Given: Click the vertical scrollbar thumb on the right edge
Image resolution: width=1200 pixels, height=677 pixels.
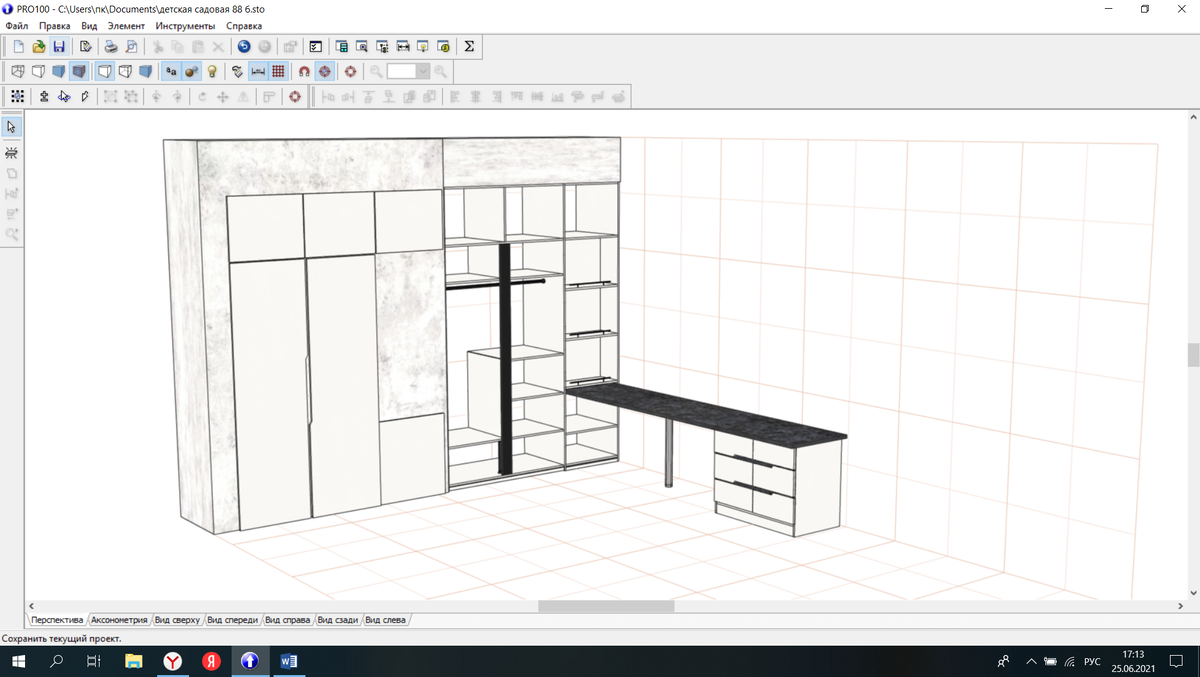Looking at the screenshot, I should coord(1192,355).
